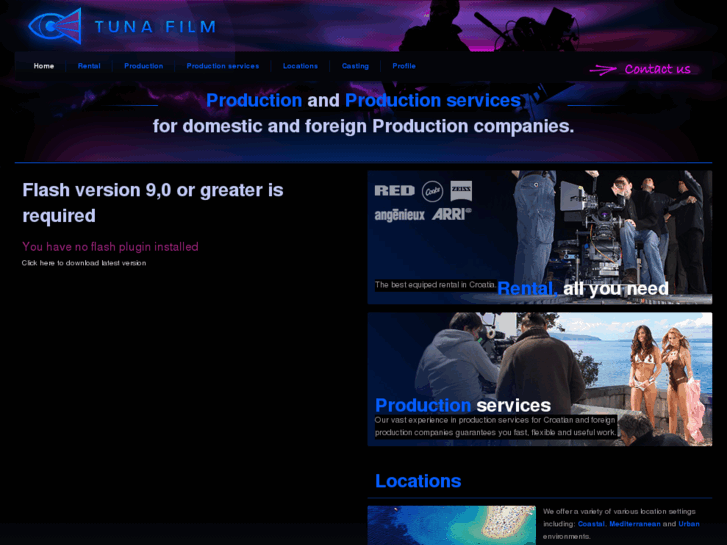727x545 pixels.
Task: Click 'Our vast experience in production services' text
Action: tap(495, 426)
